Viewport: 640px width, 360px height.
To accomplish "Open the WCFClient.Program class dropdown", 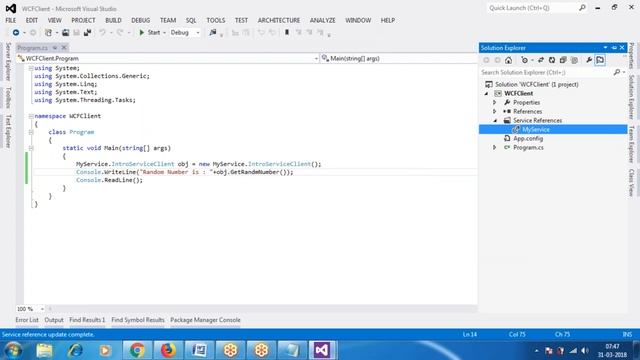I will (x=168, y=58).
